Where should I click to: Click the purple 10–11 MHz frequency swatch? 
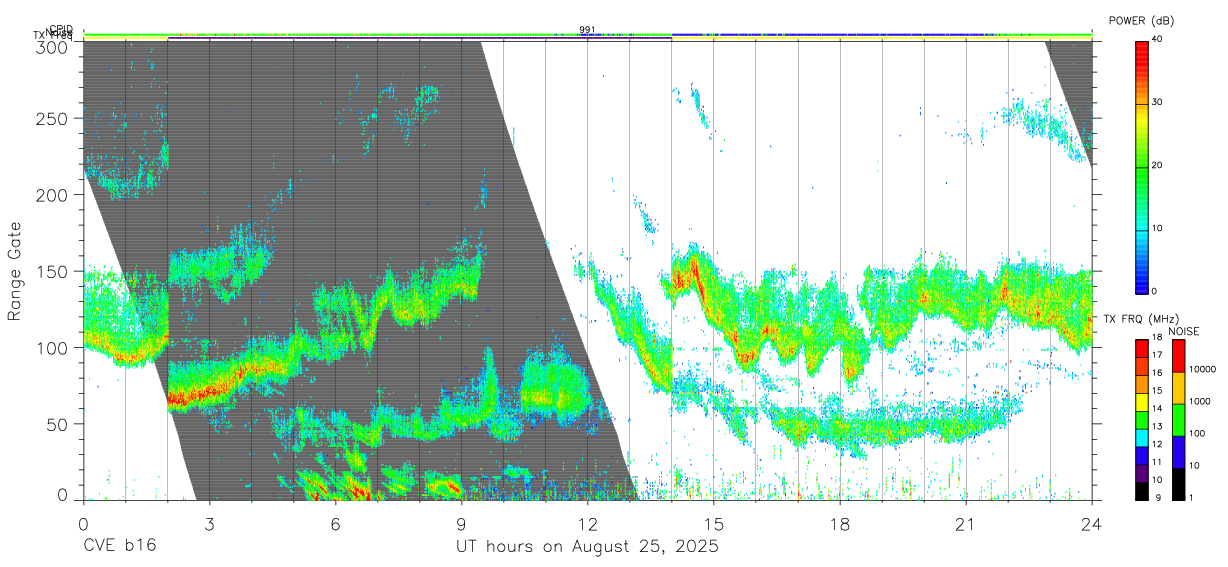1141,473
